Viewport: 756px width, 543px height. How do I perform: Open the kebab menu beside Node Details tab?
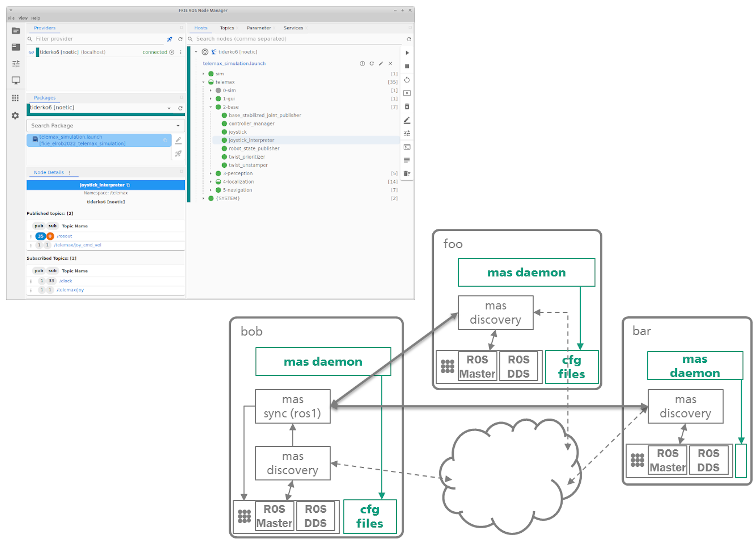[x=69, y=173]
